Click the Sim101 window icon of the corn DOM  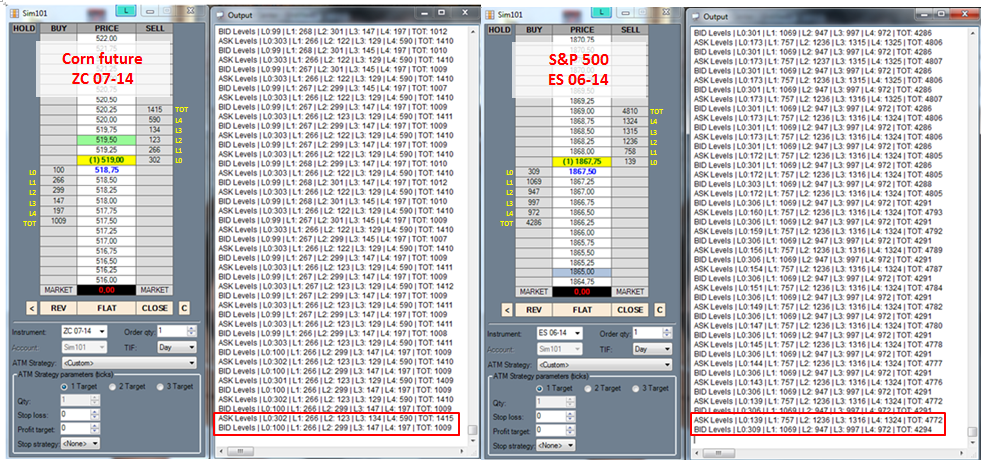pos(15,14)
